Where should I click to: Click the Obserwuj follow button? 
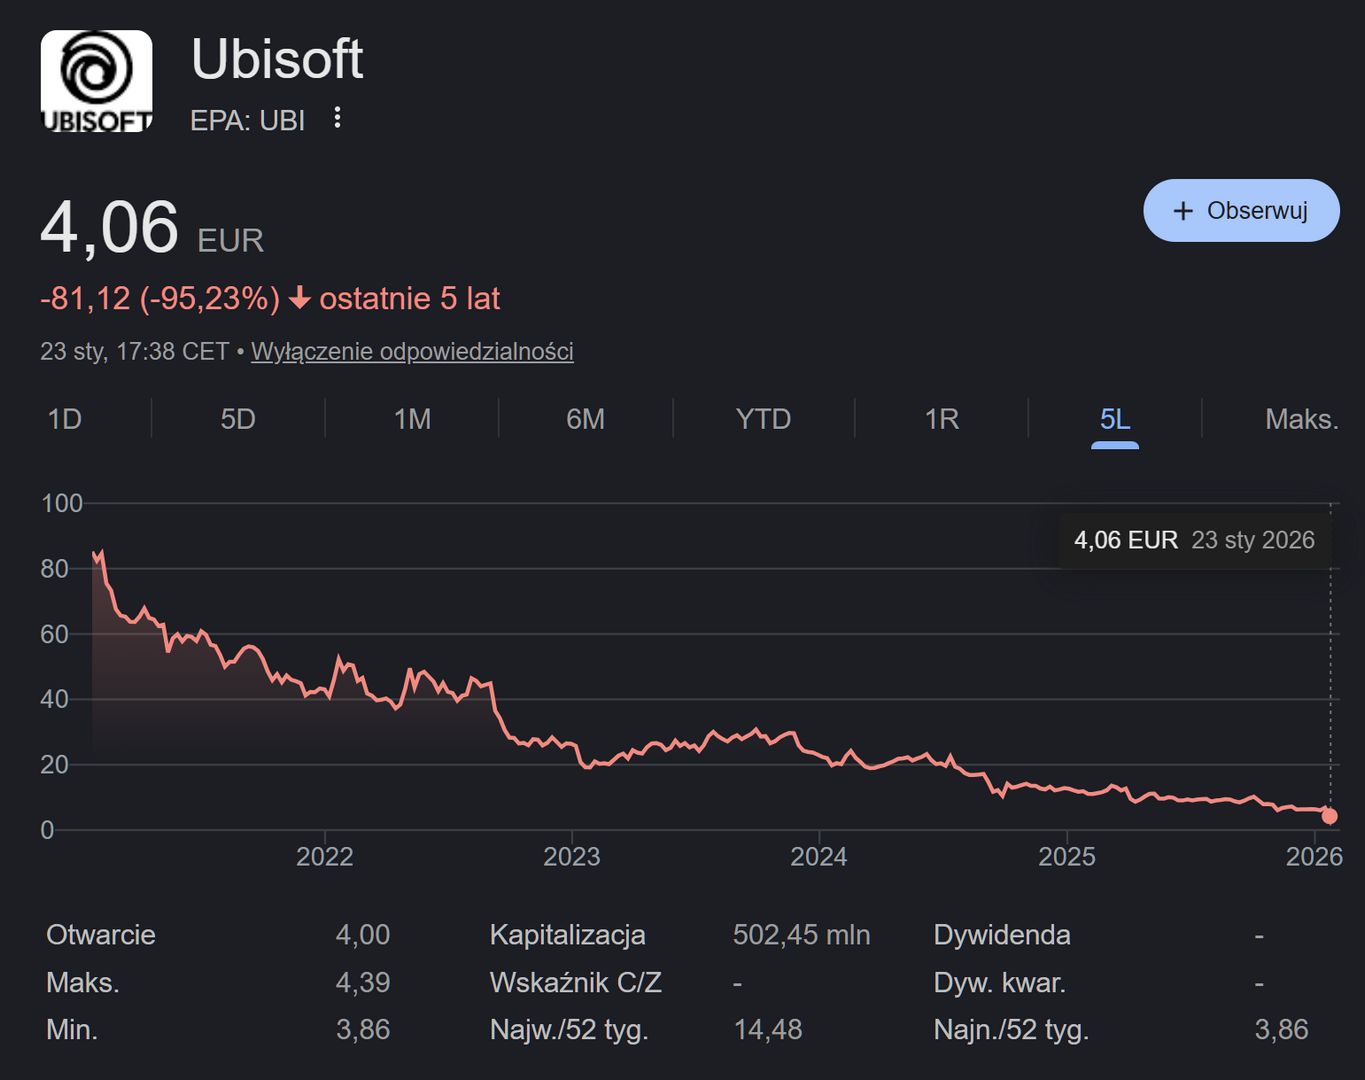(1241, 210)
